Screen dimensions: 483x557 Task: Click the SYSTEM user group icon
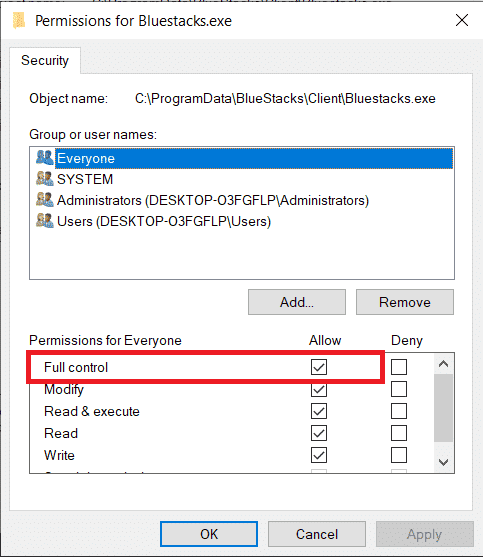coord(44,179)
